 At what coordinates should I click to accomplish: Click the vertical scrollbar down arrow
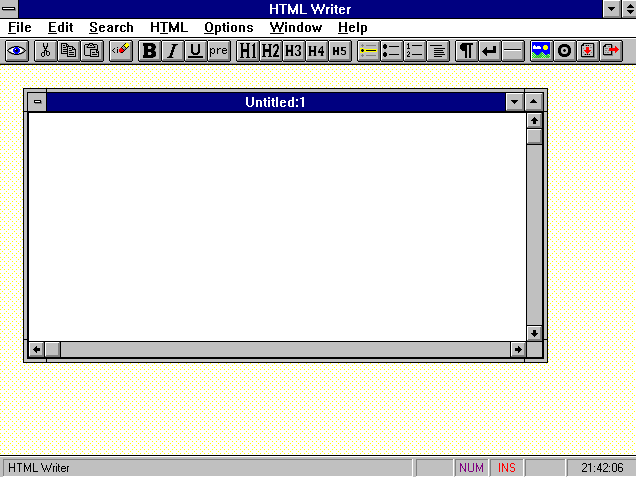534,333
